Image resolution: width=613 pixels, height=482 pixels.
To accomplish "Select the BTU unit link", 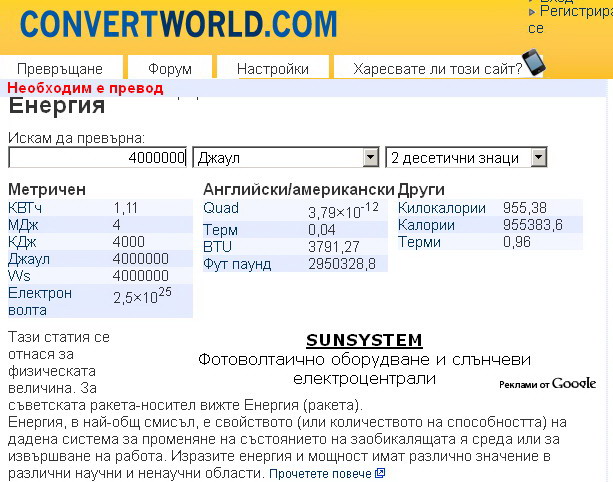I will (217, 247).
